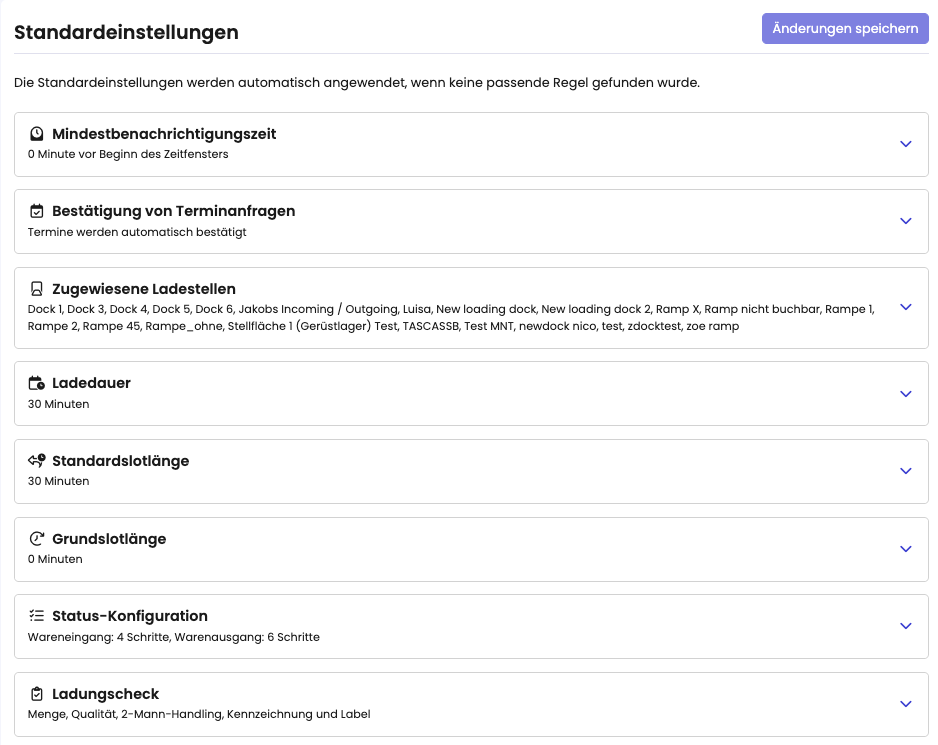Viewport: 938px width, 745px height.
Task: Select the Zugewiesene Ladestellen title text
Action: (x=144, y=289)
